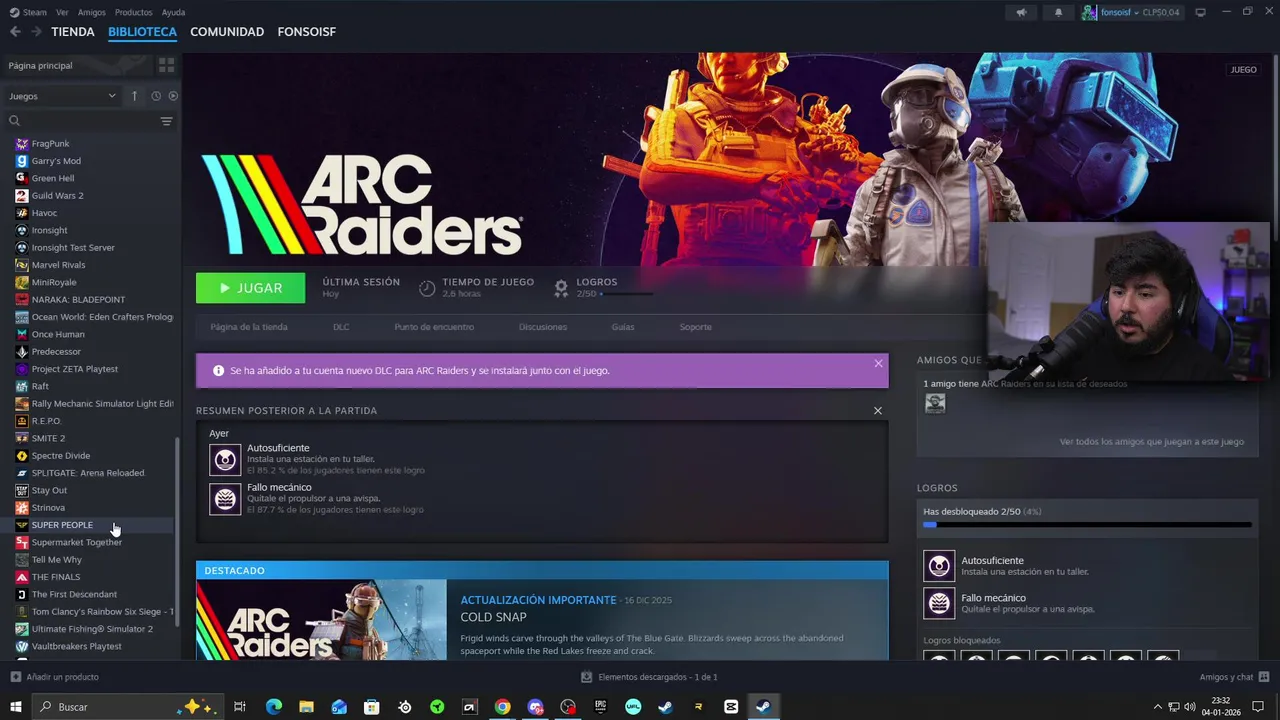Screen dimensions: 1280x720
Task: Click the back navigation arrow
Action: pyautogui.click(x=15, y=32)
